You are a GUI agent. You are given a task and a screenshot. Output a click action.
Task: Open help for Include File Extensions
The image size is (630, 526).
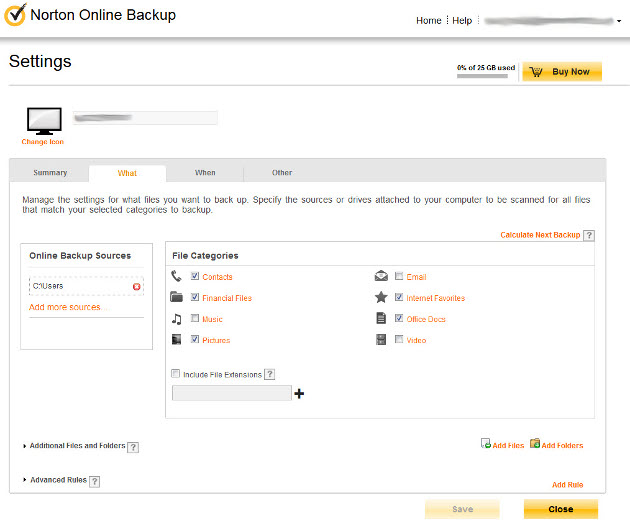pos(270,375)
